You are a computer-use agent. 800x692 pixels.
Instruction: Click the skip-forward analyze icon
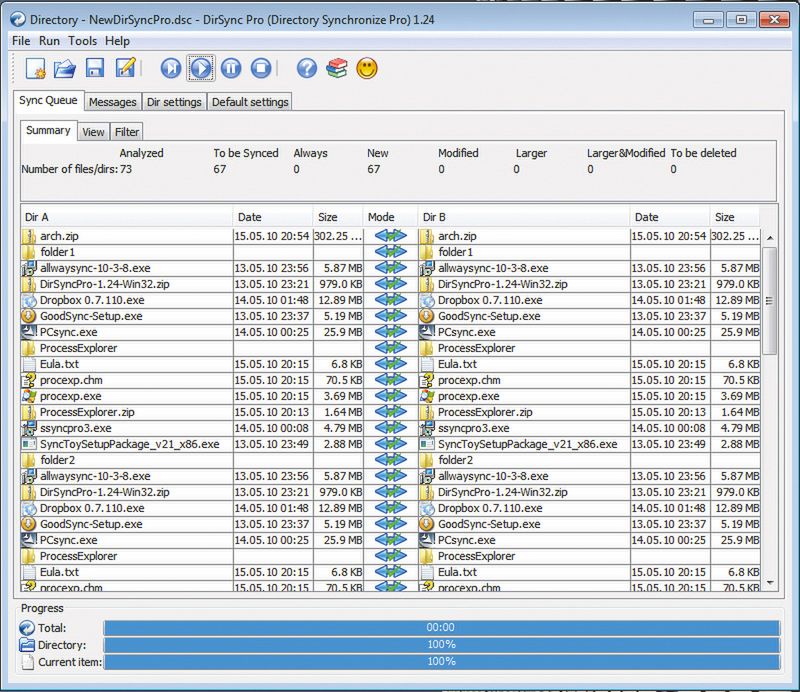pyautogui.click(x=171, y=68)
